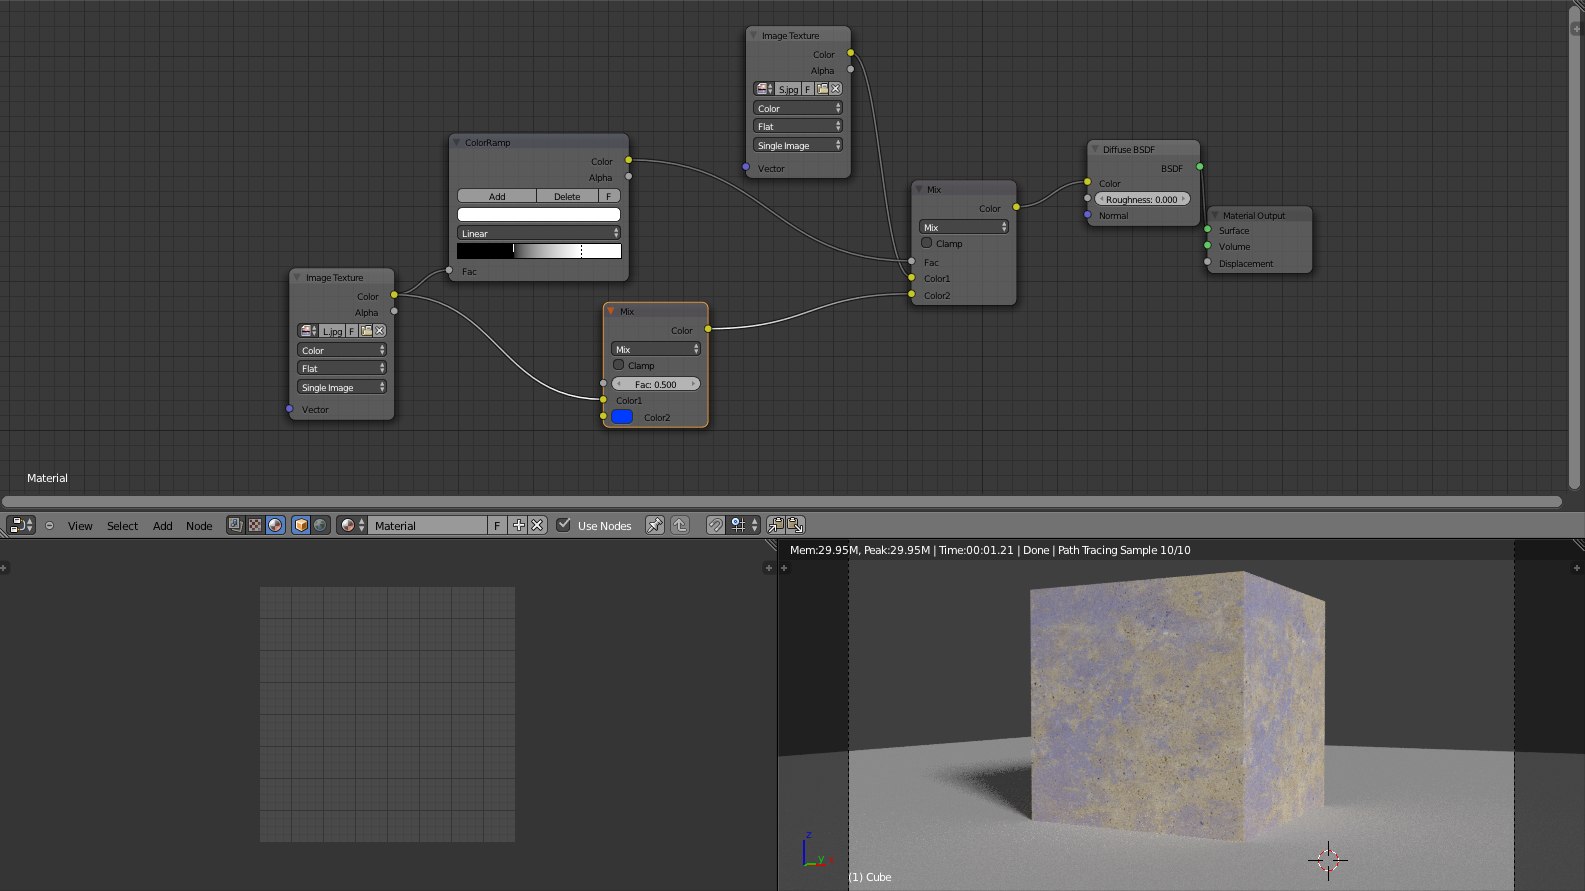Click the Fac 0.500 slider on Mix node
Screen dimensions: 1585x891
pyautogui.click(x=656, y=384)
